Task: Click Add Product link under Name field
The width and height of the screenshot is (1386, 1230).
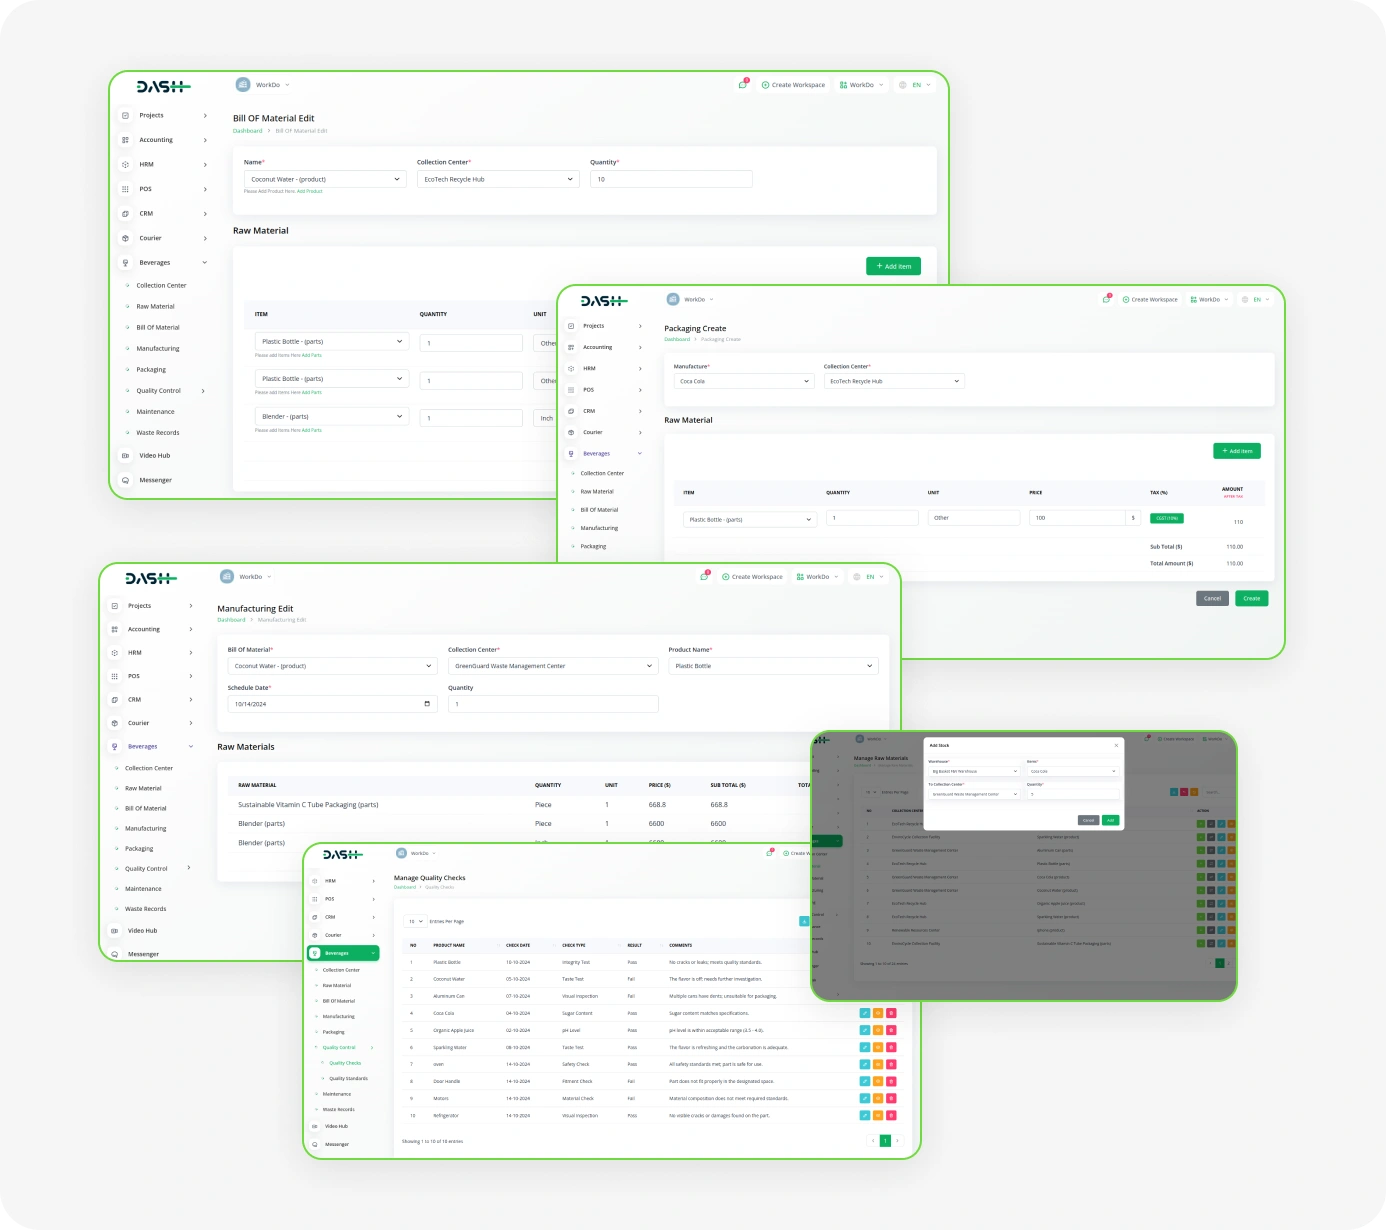Action: (309, 191)
